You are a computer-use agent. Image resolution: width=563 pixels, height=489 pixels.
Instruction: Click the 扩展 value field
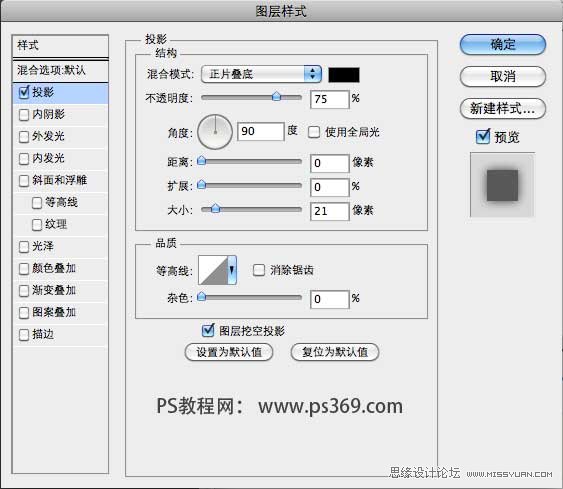click(x=329, y=187)
